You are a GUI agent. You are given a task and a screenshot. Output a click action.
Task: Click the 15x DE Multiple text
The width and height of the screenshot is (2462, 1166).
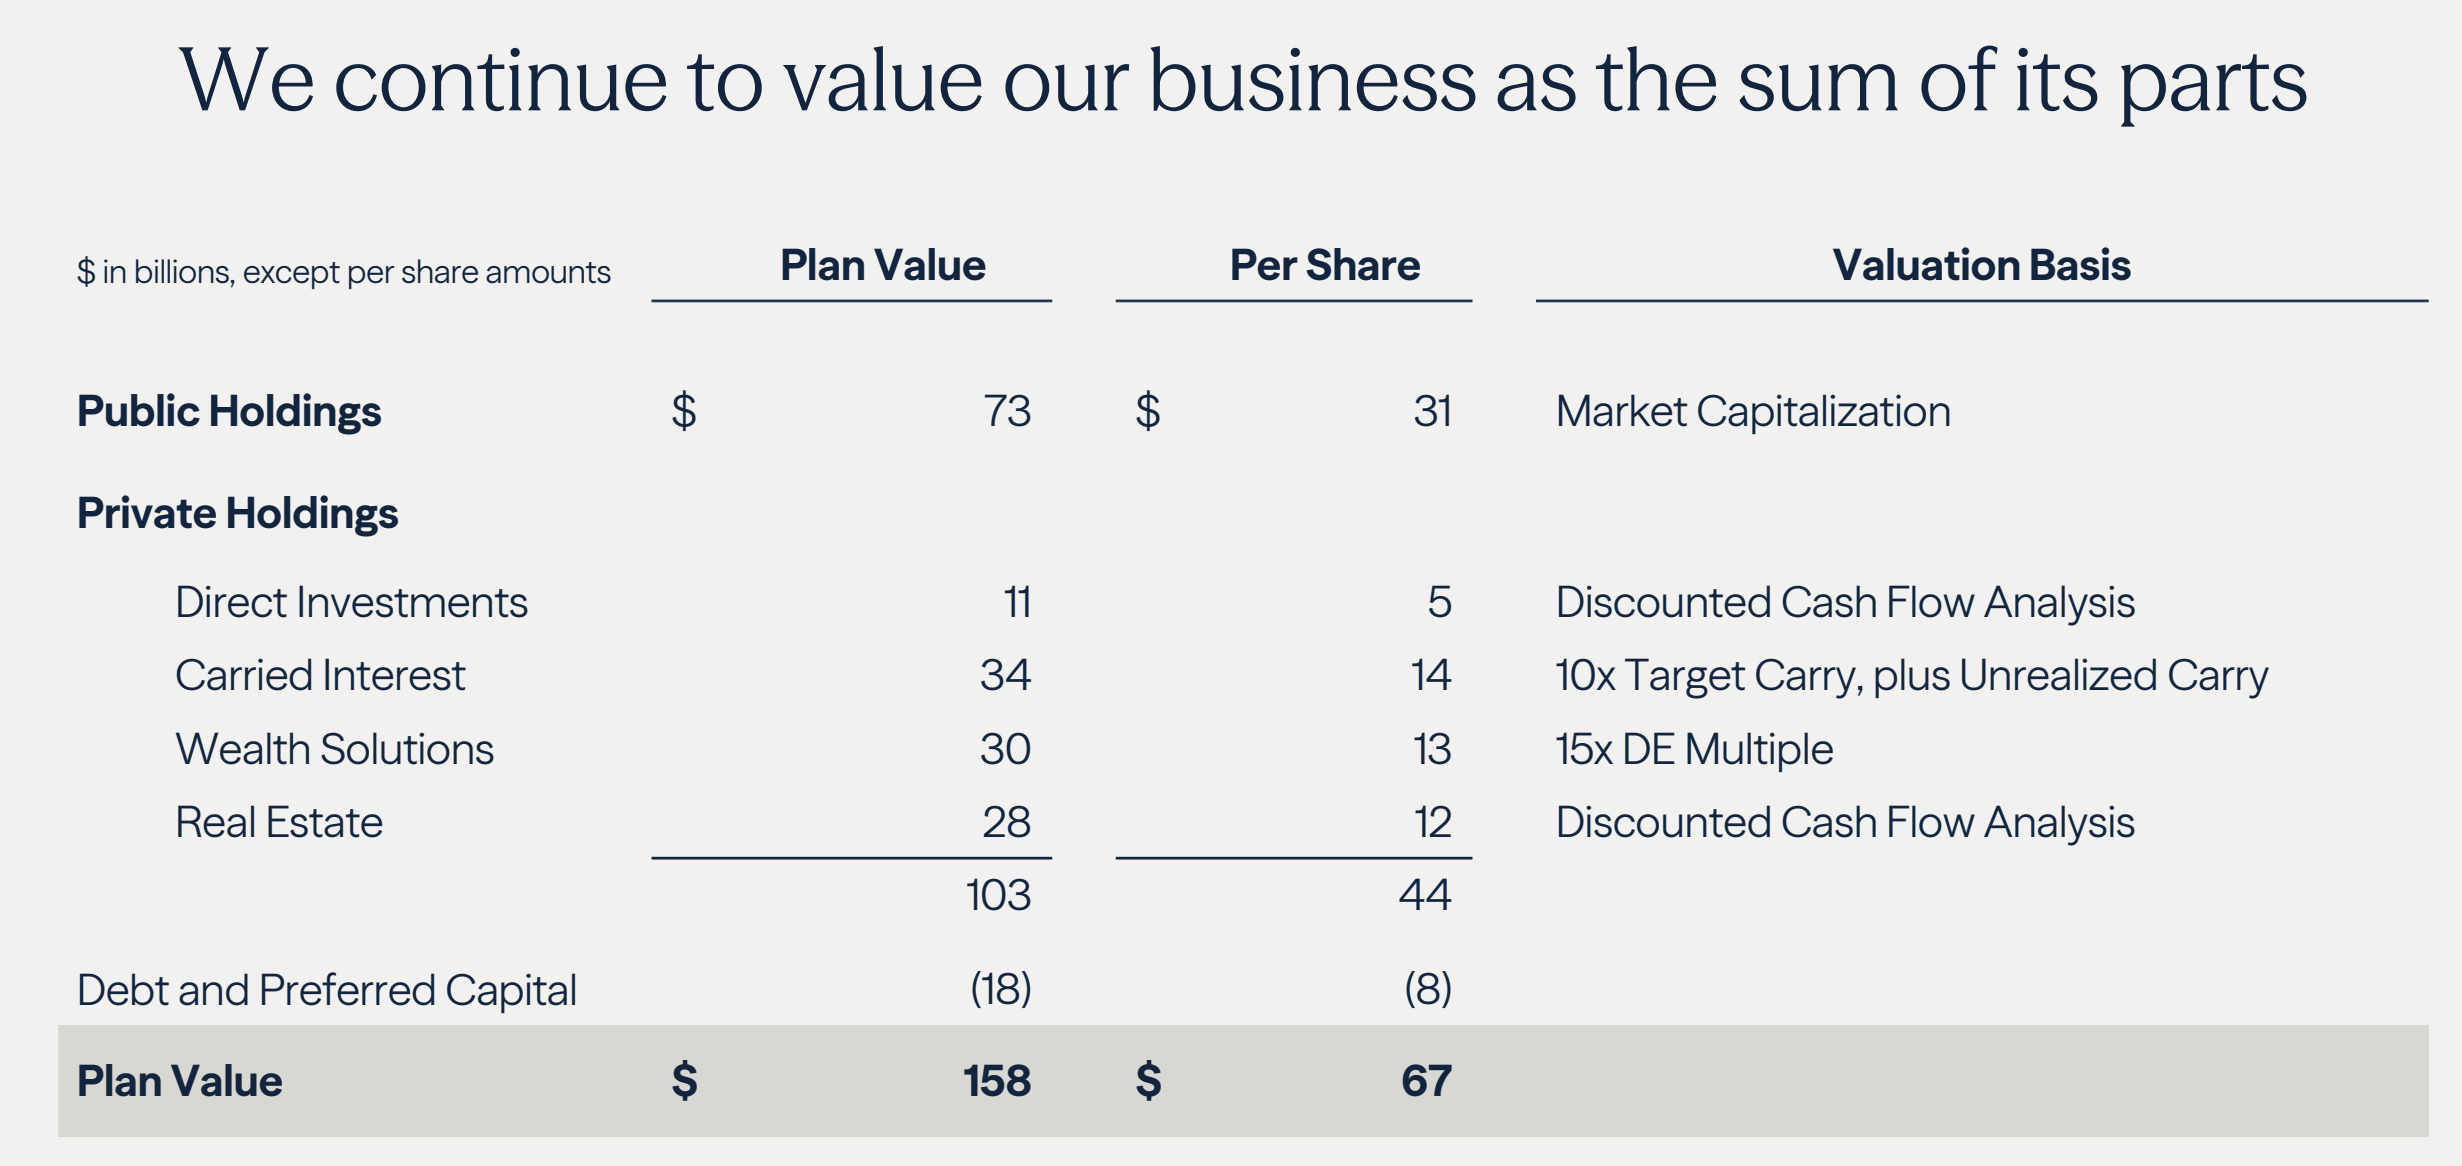[1694, 749]
